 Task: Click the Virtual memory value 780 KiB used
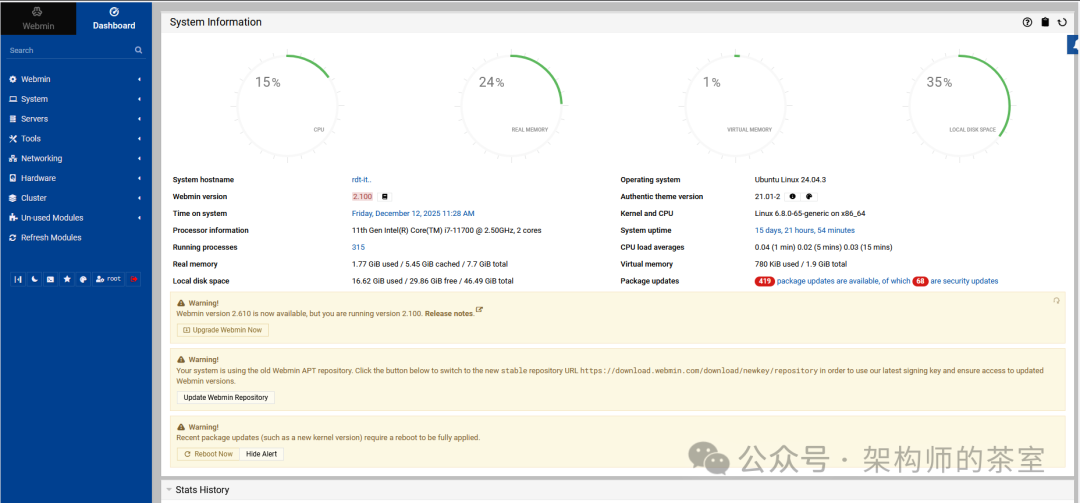(x=801, y=264)
